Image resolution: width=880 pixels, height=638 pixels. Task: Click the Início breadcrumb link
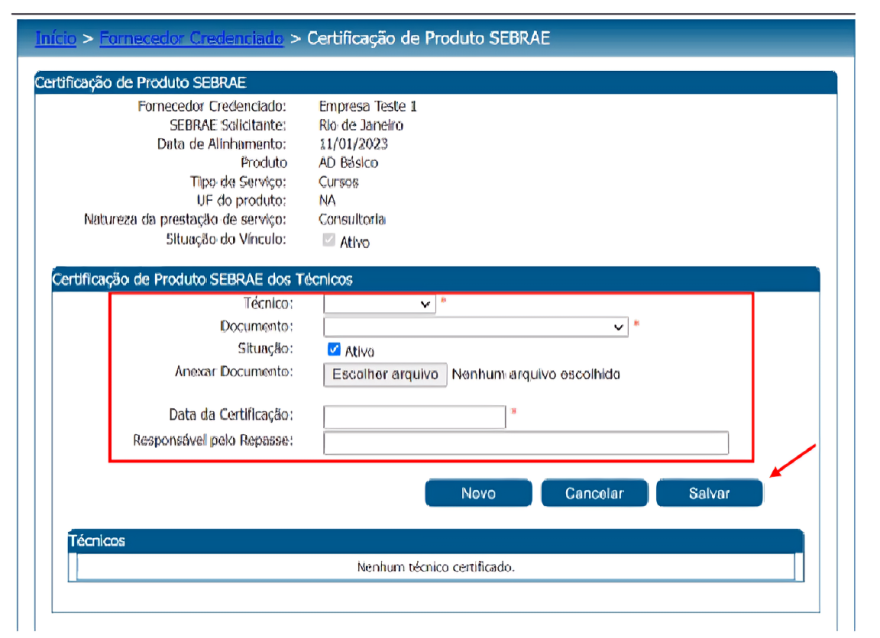pos(55,39)
